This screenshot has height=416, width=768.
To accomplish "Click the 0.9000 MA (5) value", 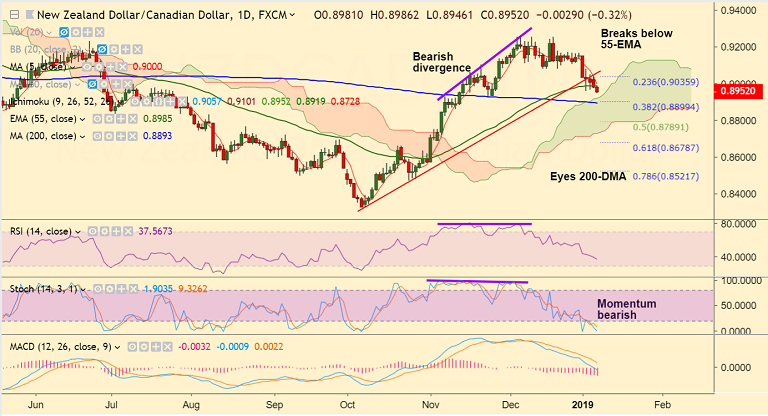I will coord(147,67).
